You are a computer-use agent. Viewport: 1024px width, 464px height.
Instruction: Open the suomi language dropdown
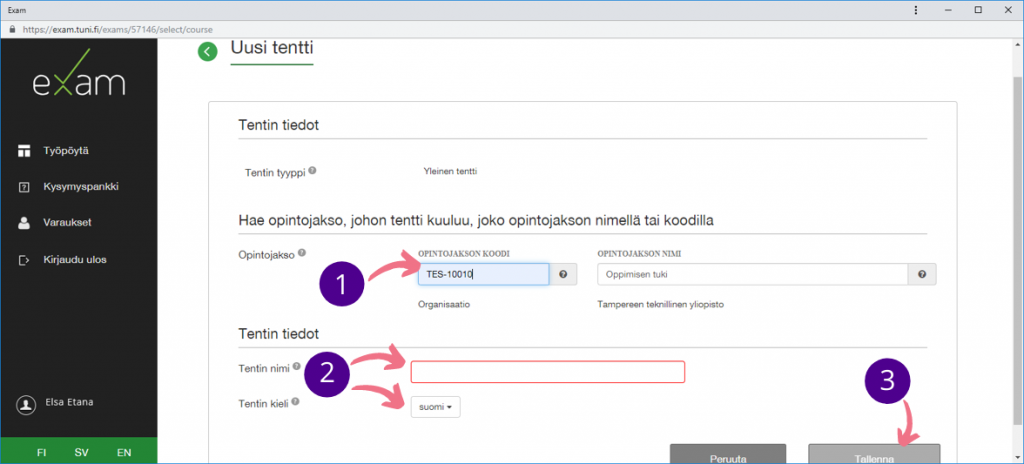click(x=435, y=407)
